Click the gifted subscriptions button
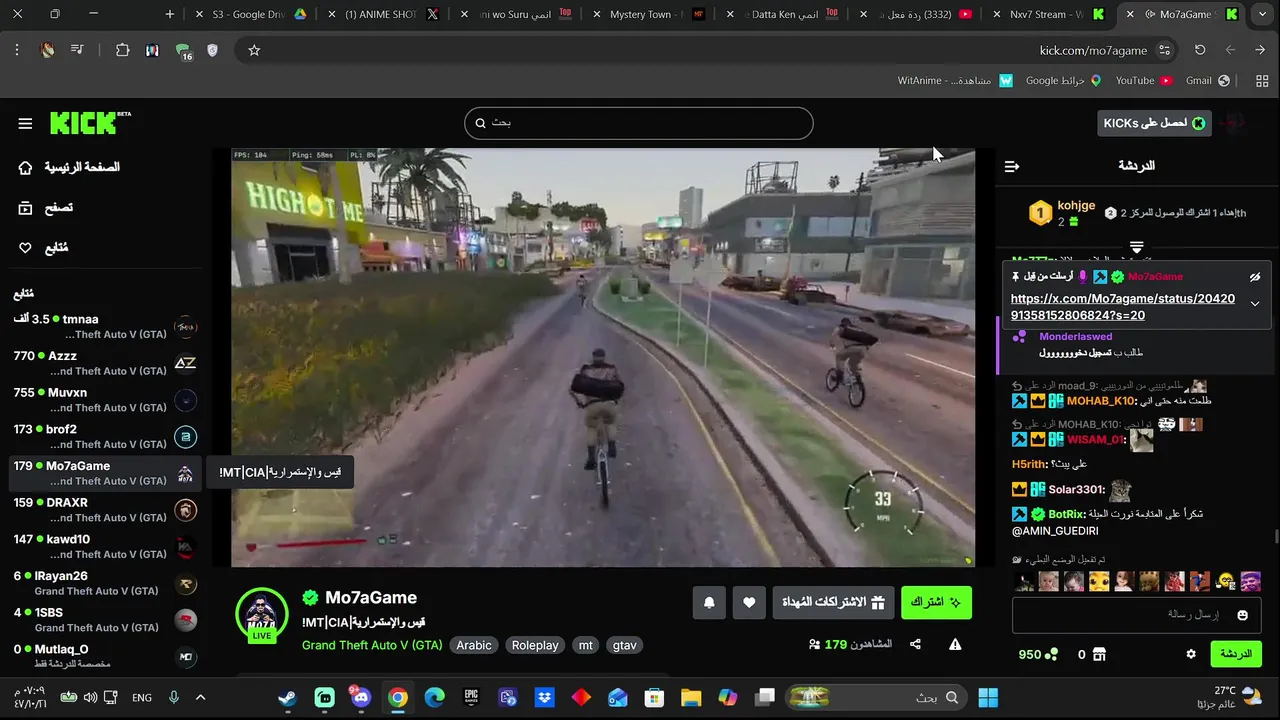1280x720 pixels. click(834, 602)
